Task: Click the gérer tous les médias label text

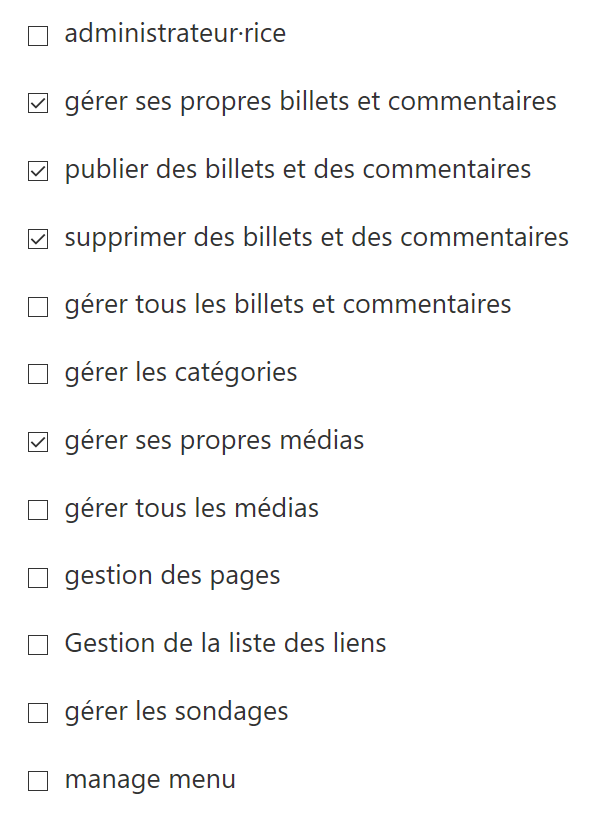Action: [x=191, y=508]
